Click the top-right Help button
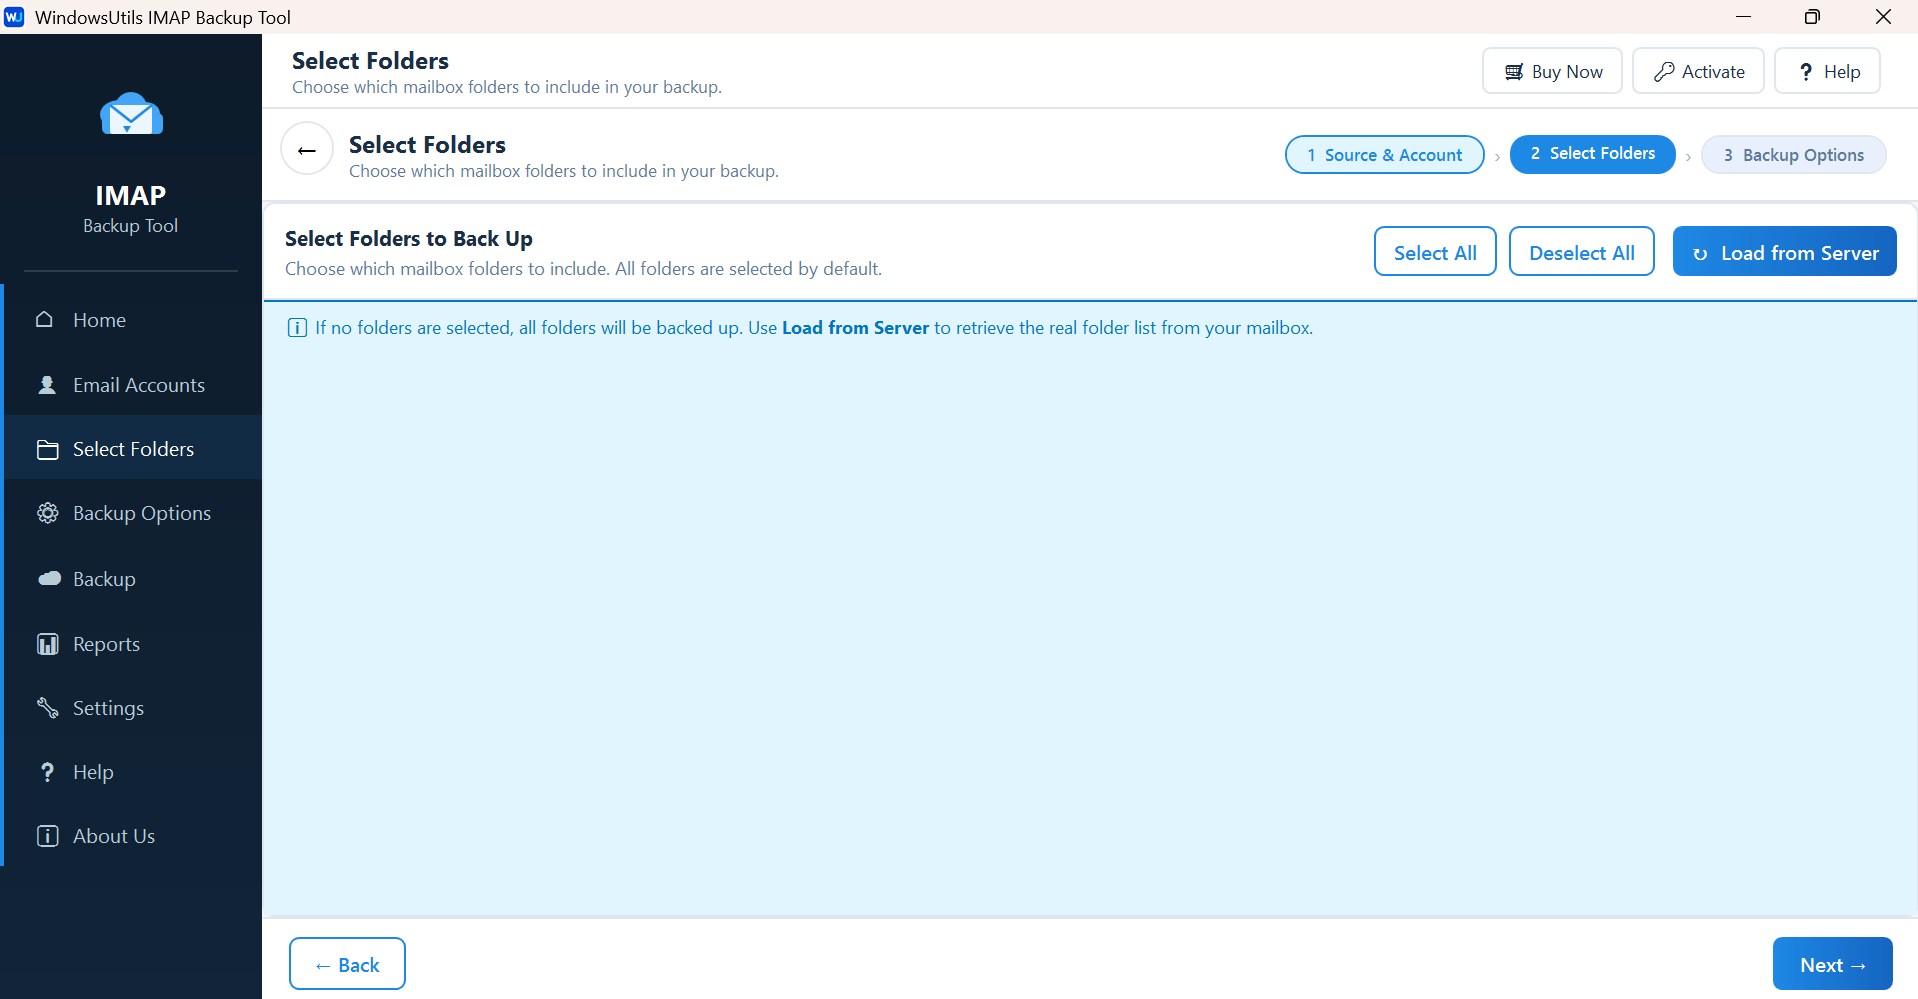 coord(1827,71)
